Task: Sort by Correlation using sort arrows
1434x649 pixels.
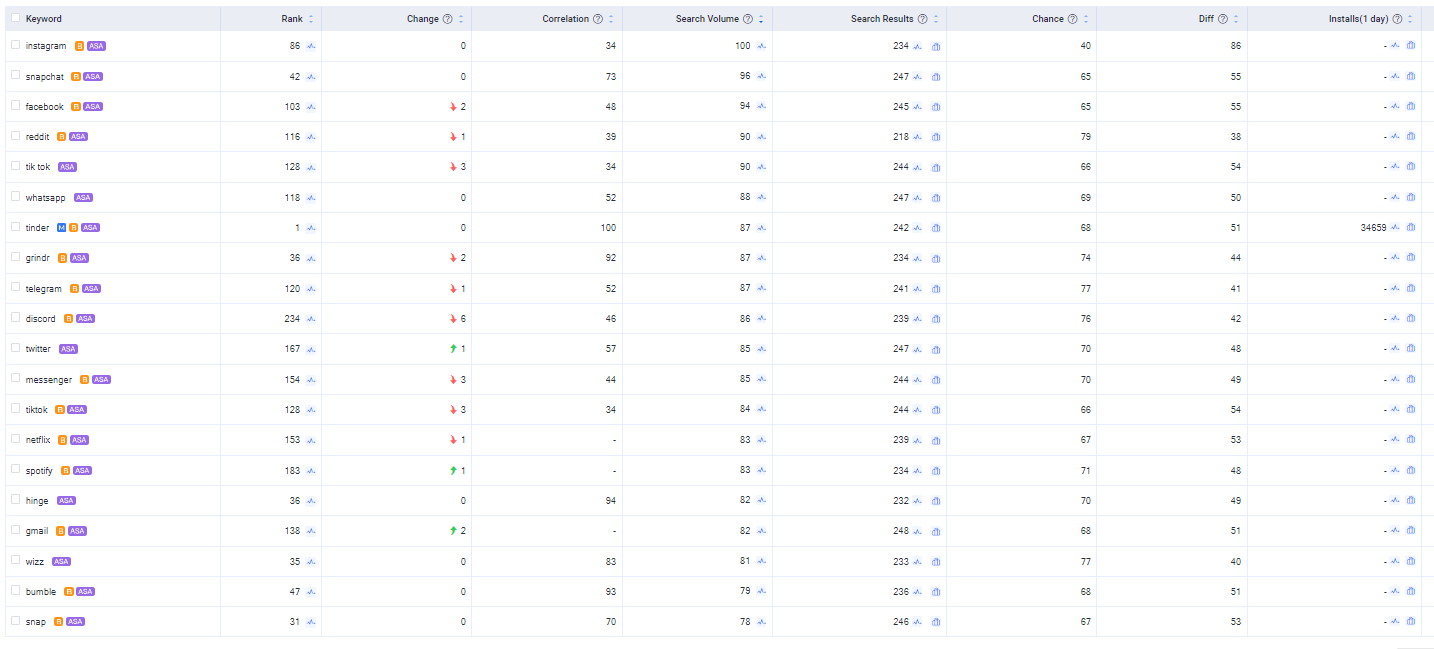Action: (612, 19)
